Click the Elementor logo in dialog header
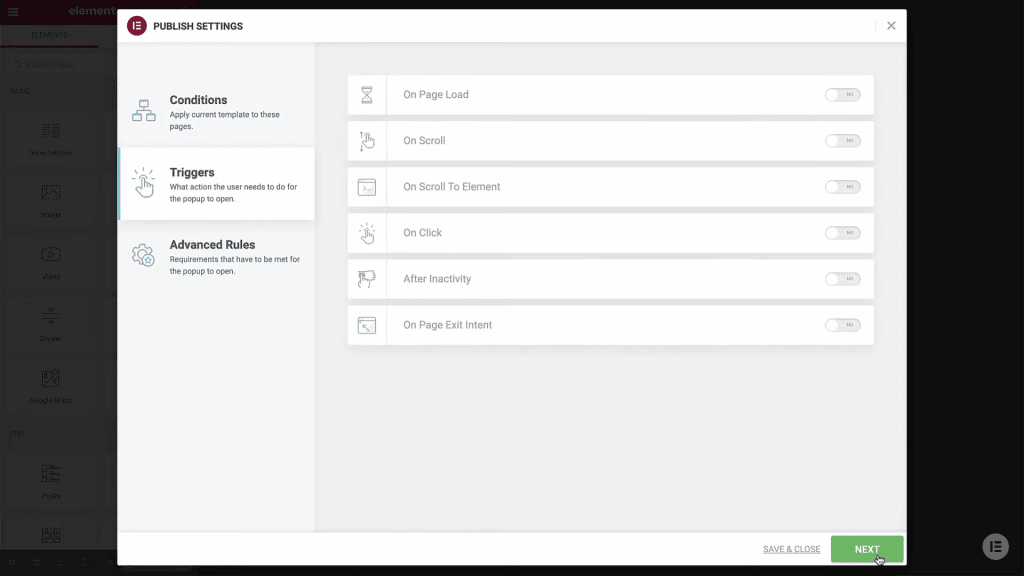This screenshot has width=1024, height=576. (x=136, y=26)
